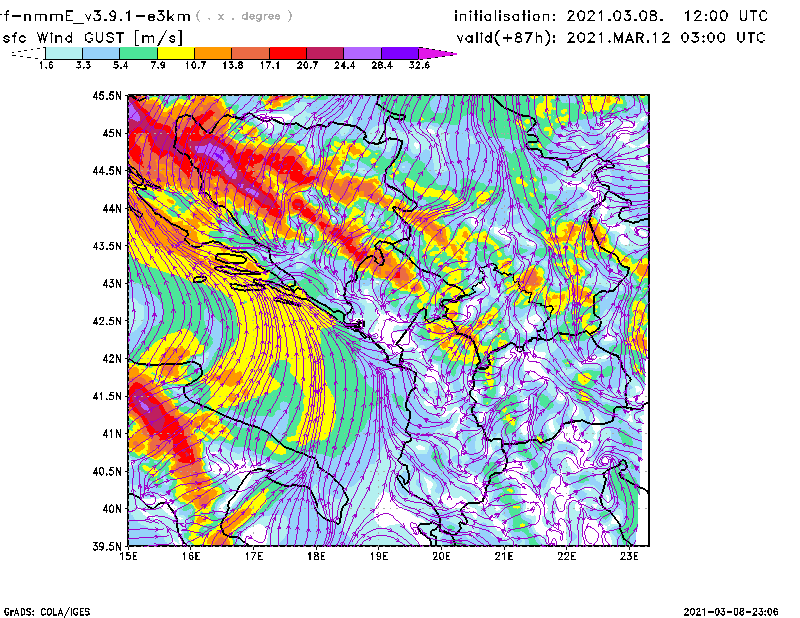The height and width of the screenshot is (618, 800).
Task: Click the initialisation time '12:00 UTC'
Action: 725,16
